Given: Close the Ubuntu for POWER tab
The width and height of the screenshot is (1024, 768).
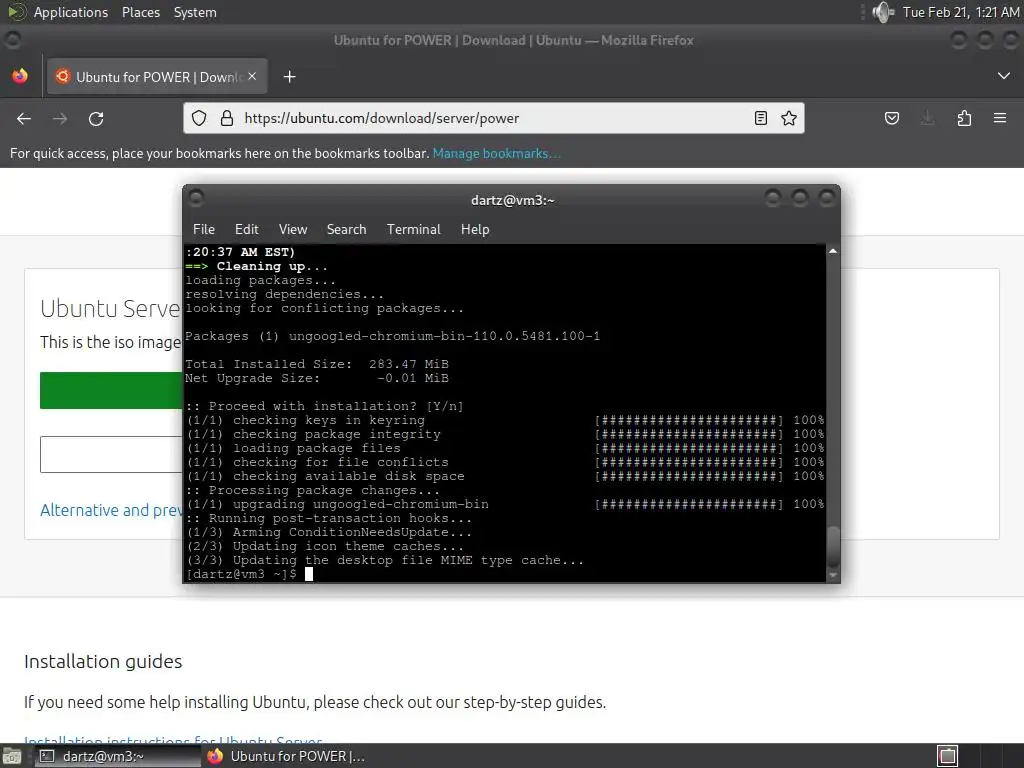Looking at the screenshot, I should (252, 76).
